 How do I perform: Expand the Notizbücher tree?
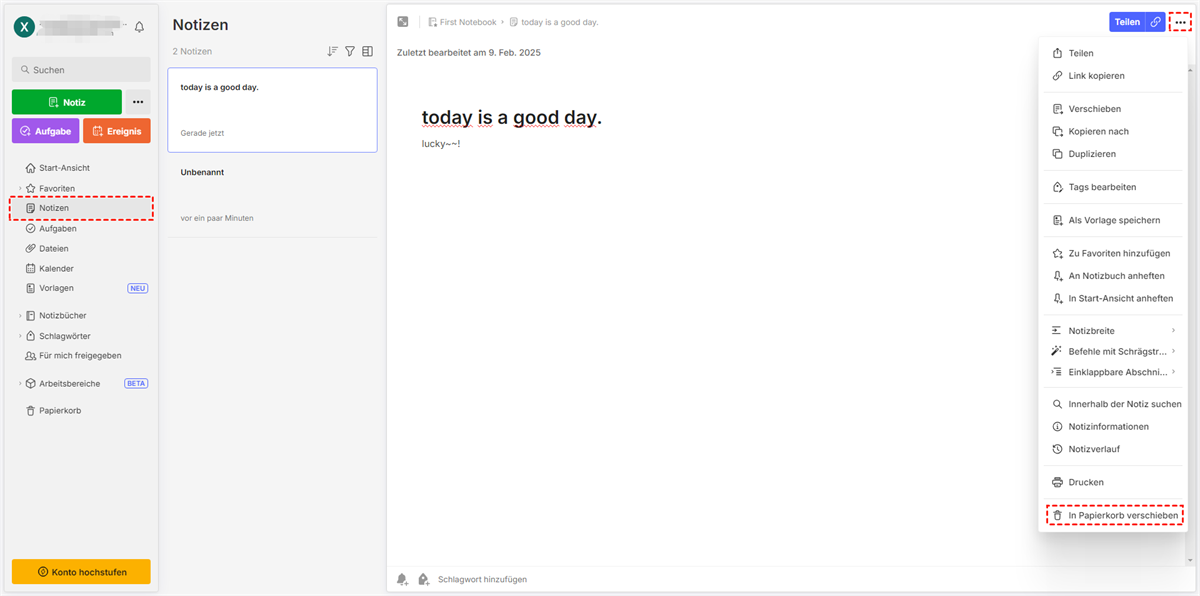tap(19, 316)
